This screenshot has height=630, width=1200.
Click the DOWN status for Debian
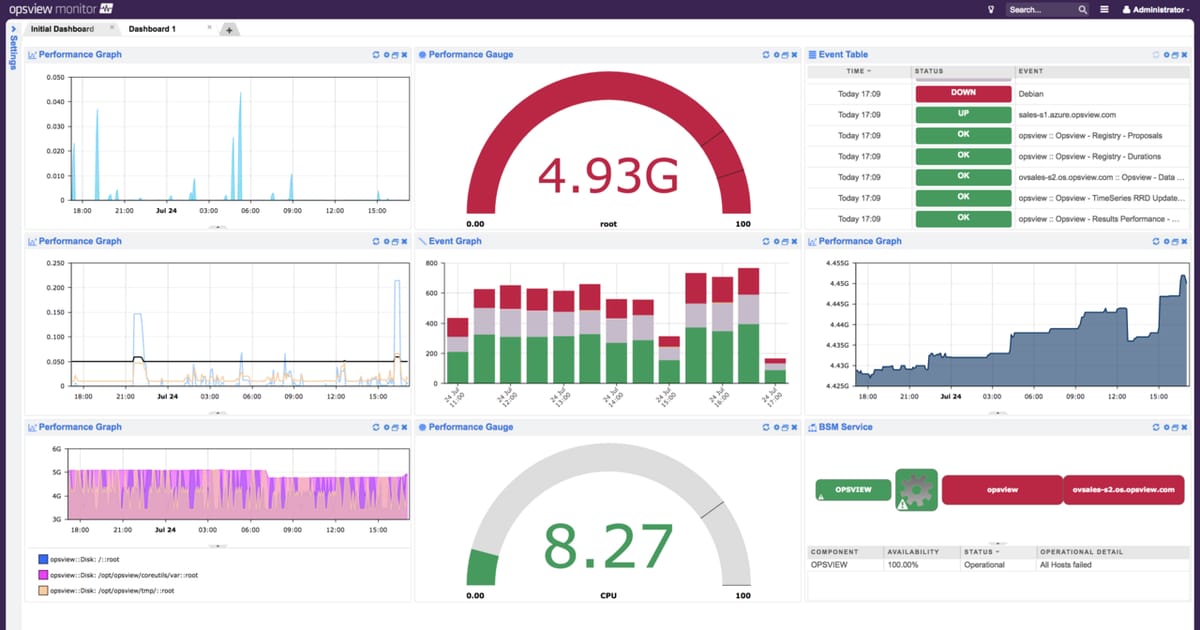click(963, 93)
